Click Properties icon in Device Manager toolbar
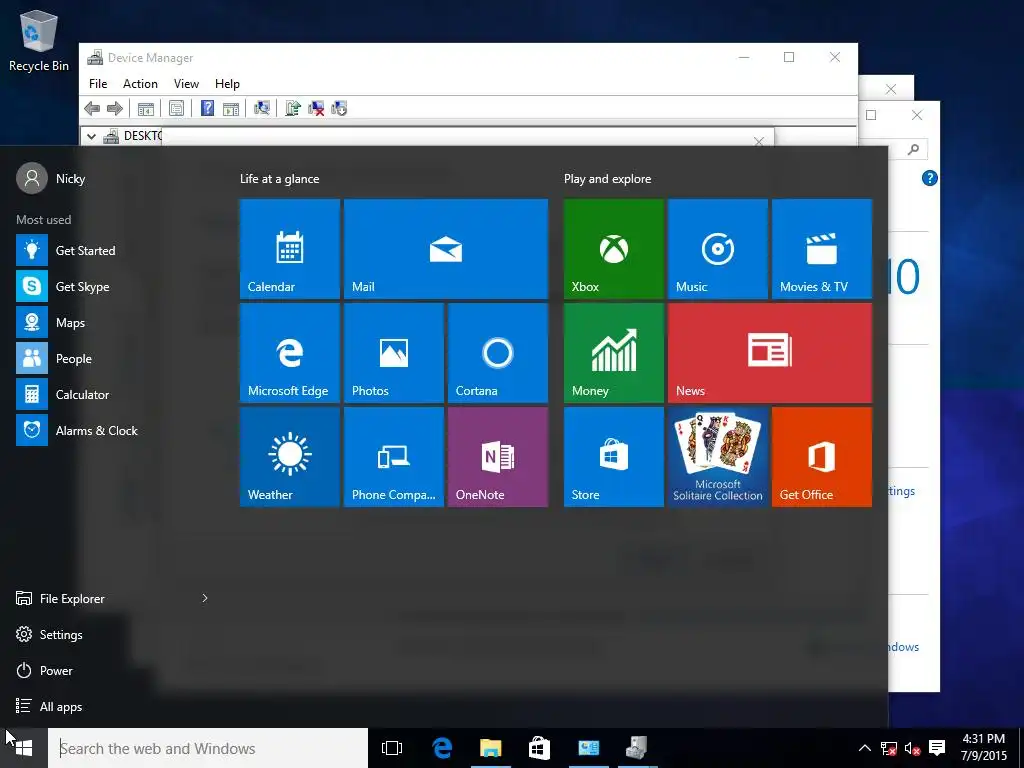The height and width of the screenshot is (768, 1024). click(x=176, y=108)
